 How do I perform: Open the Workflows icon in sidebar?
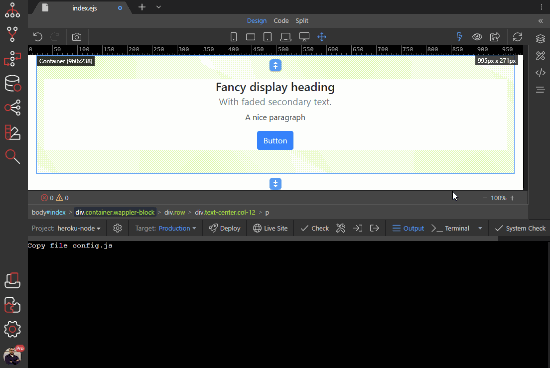[x=12, y=58]
